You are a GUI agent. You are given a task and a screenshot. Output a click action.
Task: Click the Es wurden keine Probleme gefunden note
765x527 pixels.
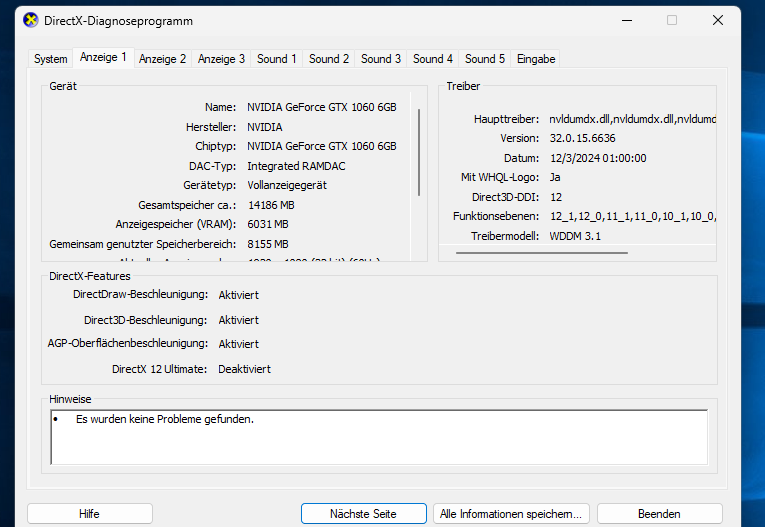165,419
